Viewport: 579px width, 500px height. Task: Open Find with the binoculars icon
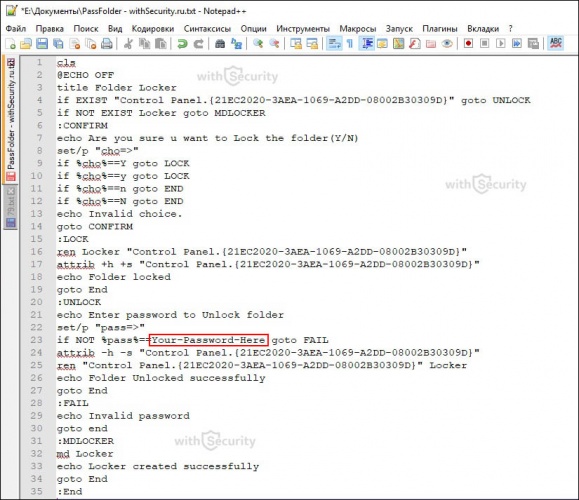220,44
